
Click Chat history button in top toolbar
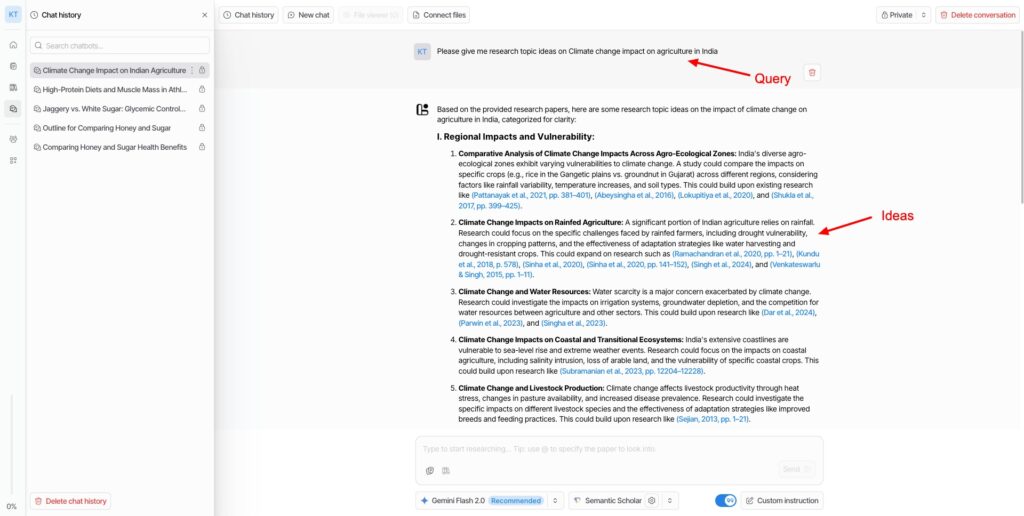[249, 15]
